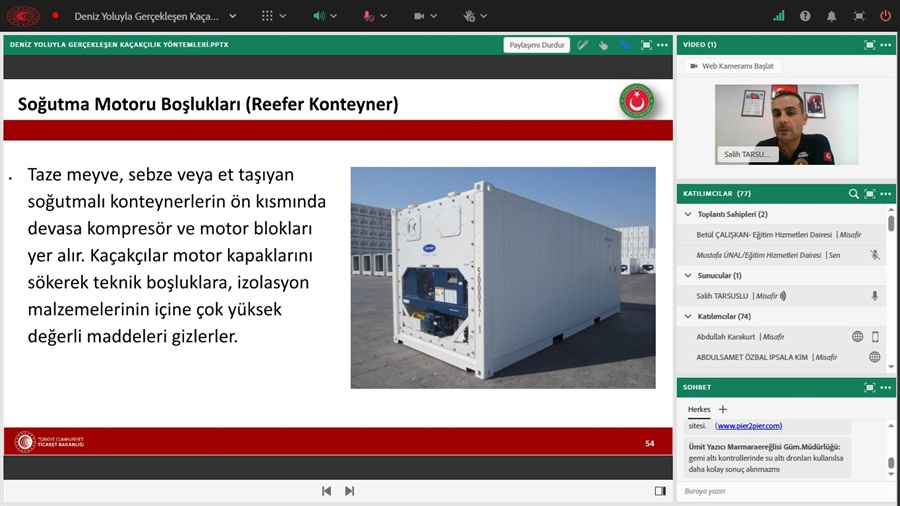Click the raise hand status icon

pos(469,16)
